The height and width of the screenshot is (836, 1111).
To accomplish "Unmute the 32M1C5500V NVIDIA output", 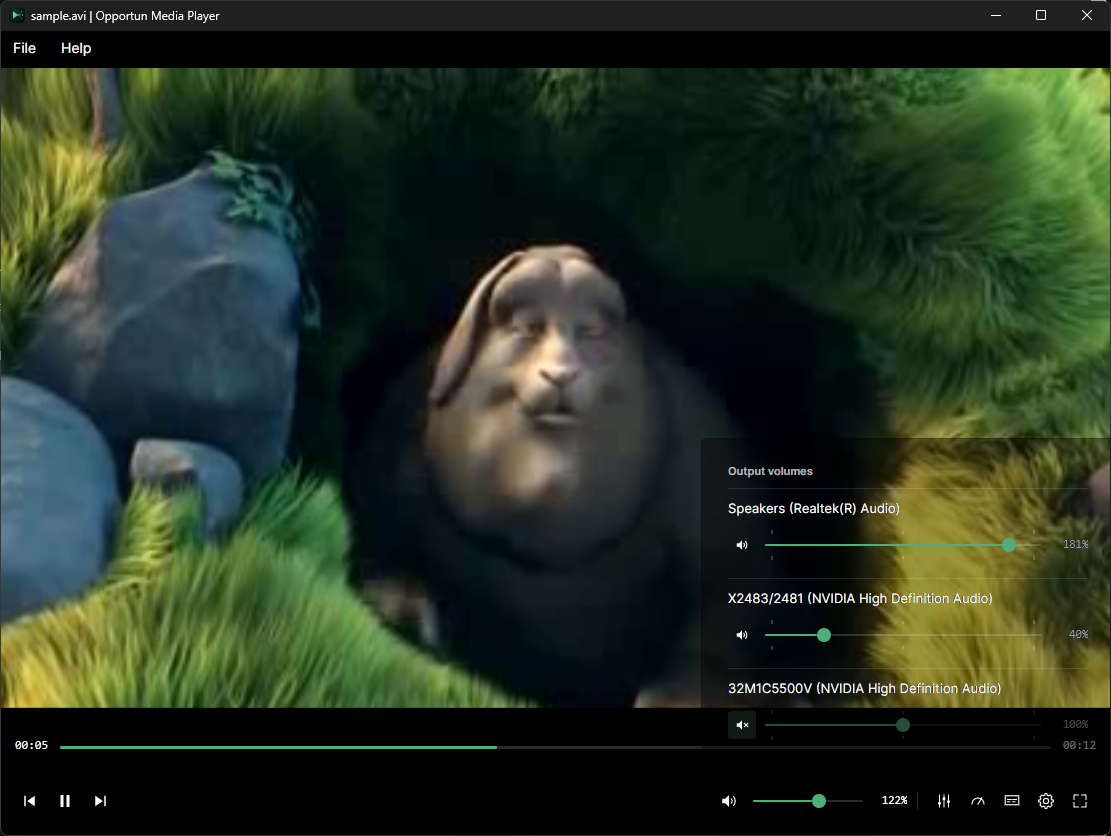I will coord(742,725).
